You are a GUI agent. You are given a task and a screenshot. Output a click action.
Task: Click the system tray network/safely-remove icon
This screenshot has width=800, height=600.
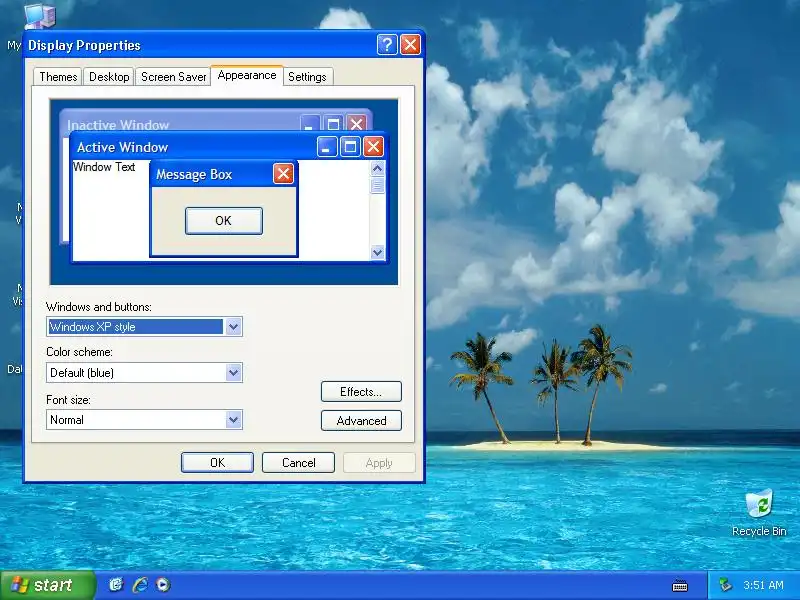click(725, 585)
